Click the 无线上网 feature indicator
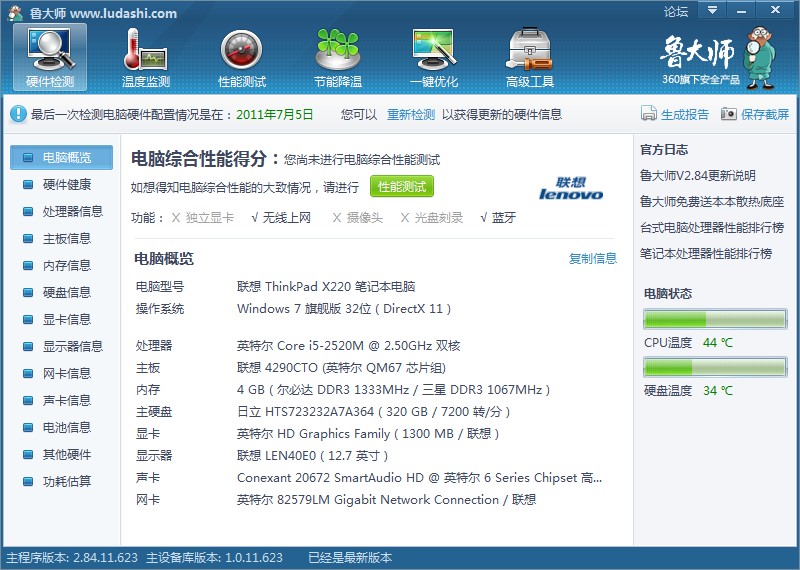The width and height of the screenshot is (800, 570). 281,218
